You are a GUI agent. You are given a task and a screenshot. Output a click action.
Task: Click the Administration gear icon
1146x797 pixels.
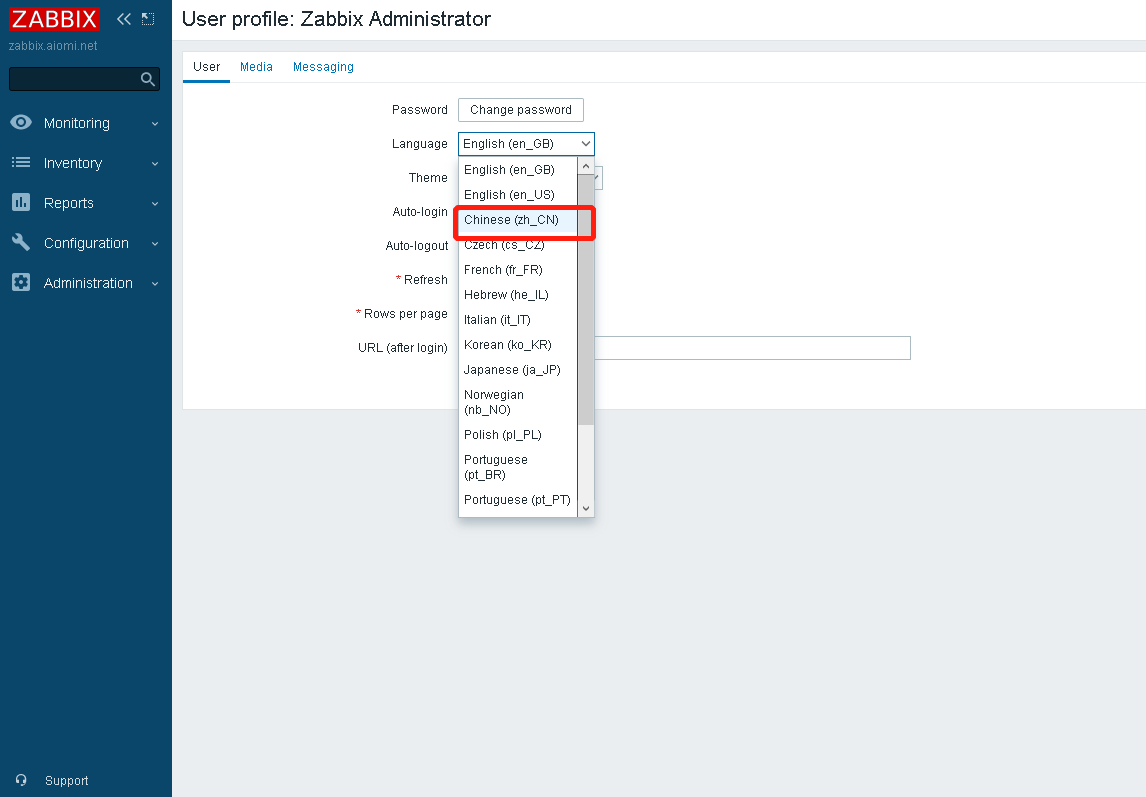tap(21, 283)
